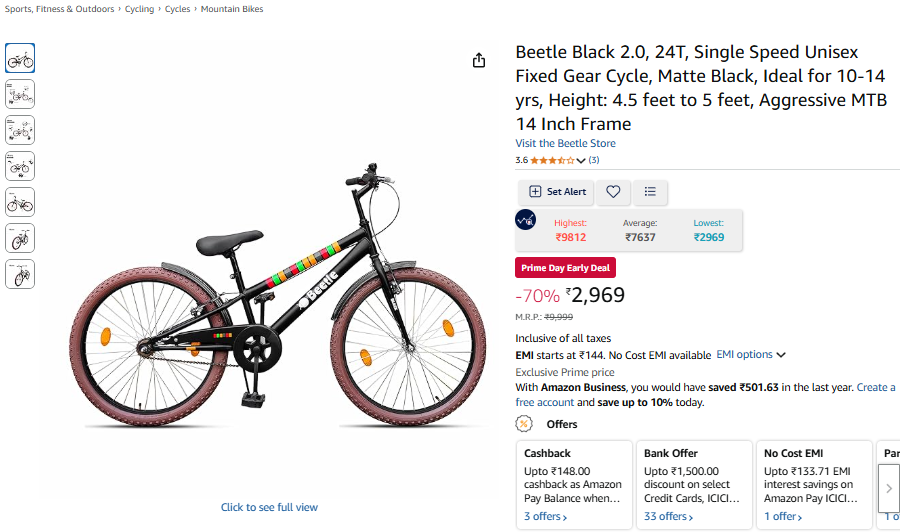Select the second product thumbnail
The width and height of the screenshot is (916, 532).
pos(20,94)
